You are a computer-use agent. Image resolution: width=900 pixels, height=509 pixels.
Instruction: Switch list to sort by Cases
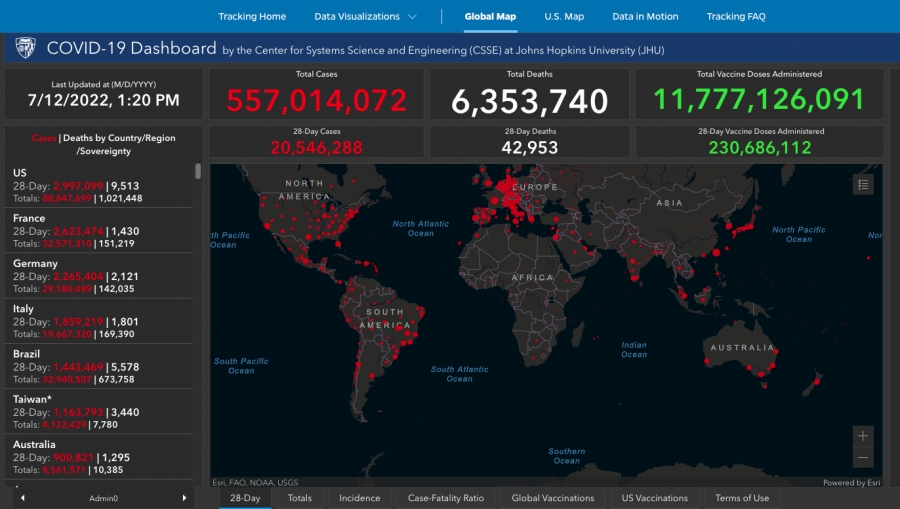click(x=43, y=138)
